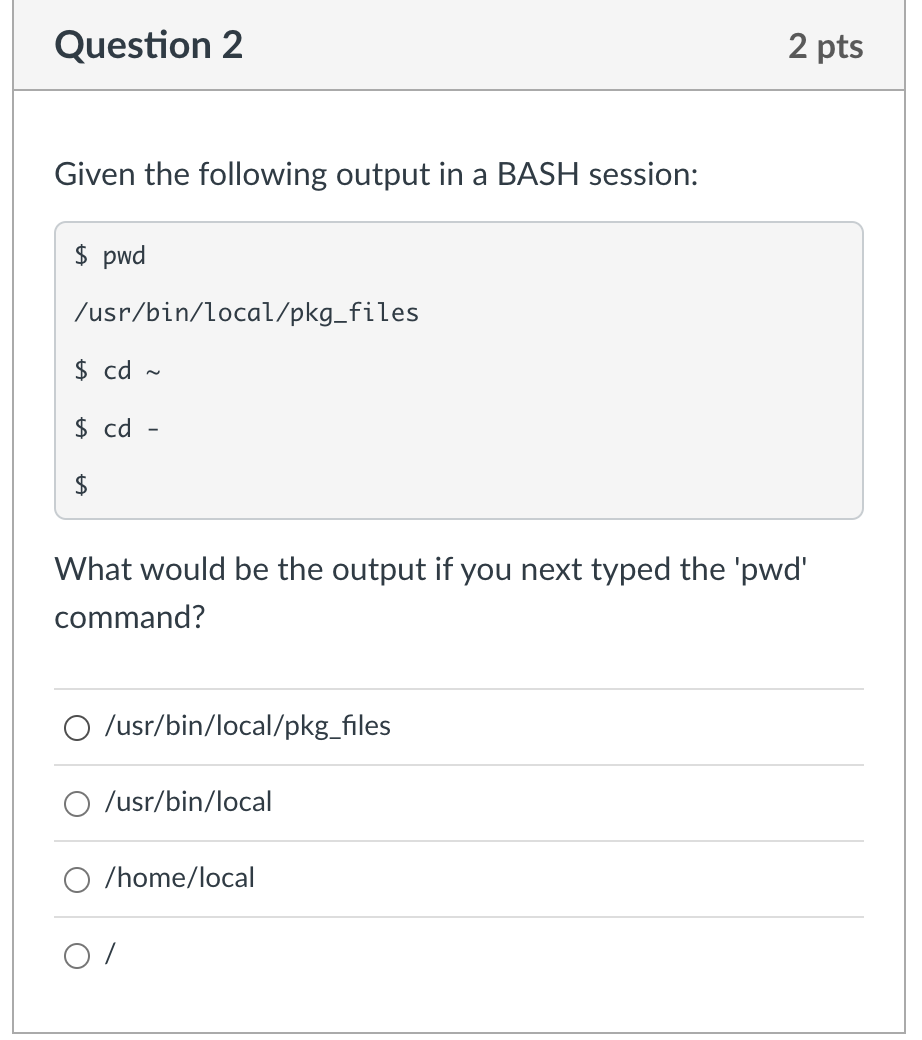The width and height of the screenshot is (922, 1040).
Task: Mark the /home/local radio button
Action: pos(77,880)
